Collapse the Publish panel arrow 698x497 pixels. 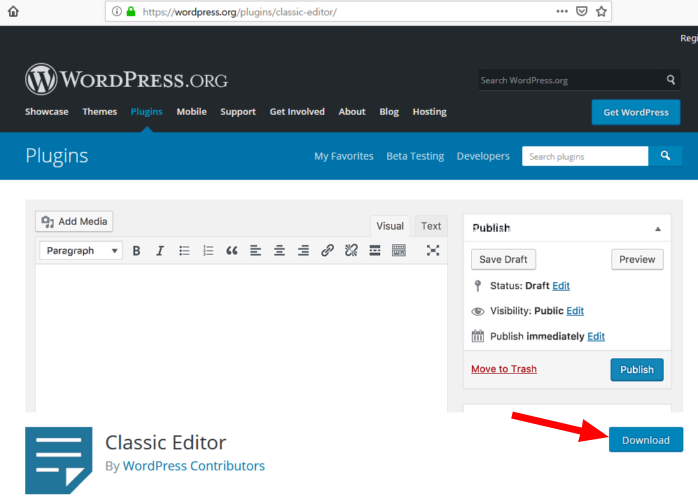[658, 229]
